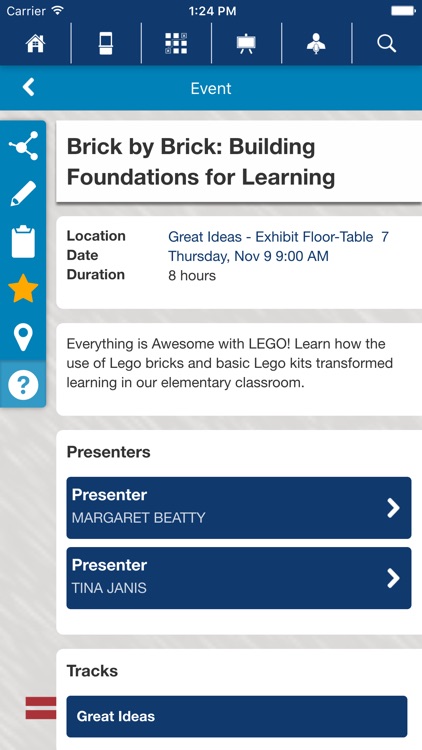This screenshot has height=750, width=422.
Task: Open the grid QR icon in top bar
Action: coord(176,44)
